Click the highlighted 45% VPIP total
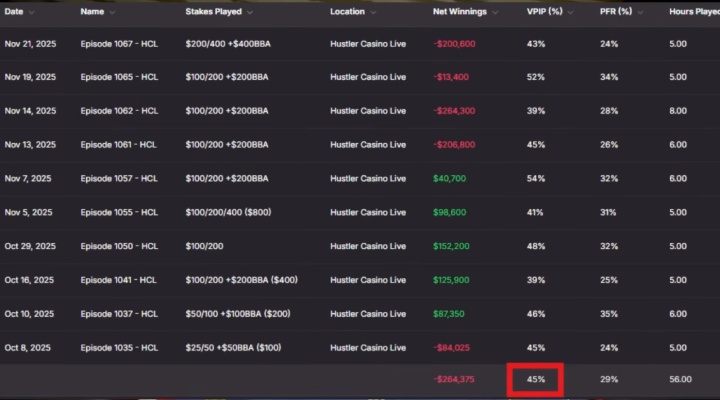Viewport: 720px width, 400px height. [x=536, y=380]
